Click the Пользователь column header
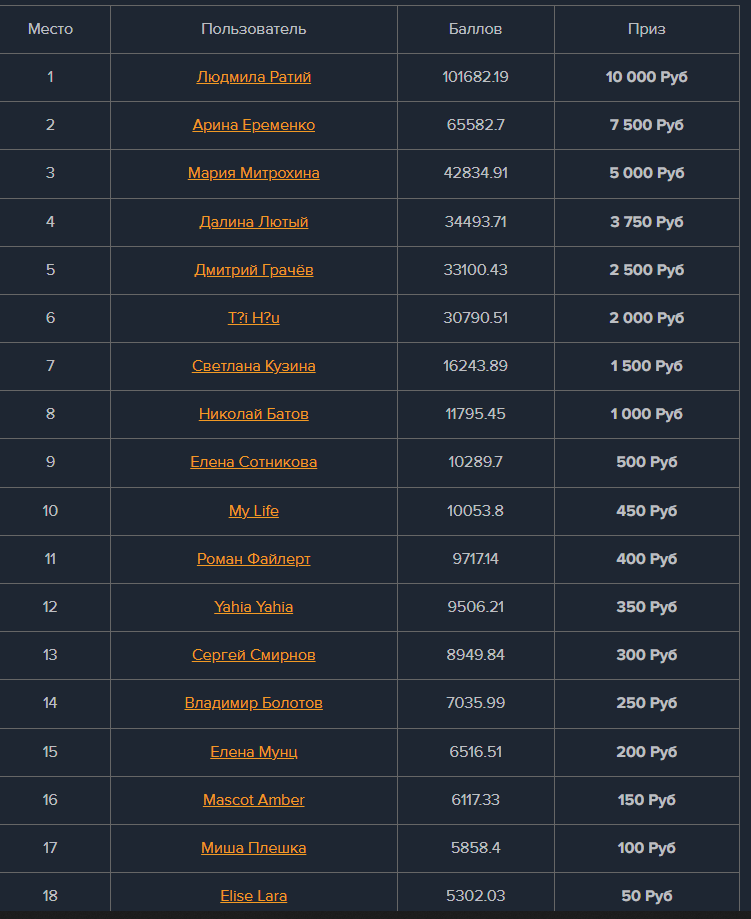The image size is (751, 919). 254,29
